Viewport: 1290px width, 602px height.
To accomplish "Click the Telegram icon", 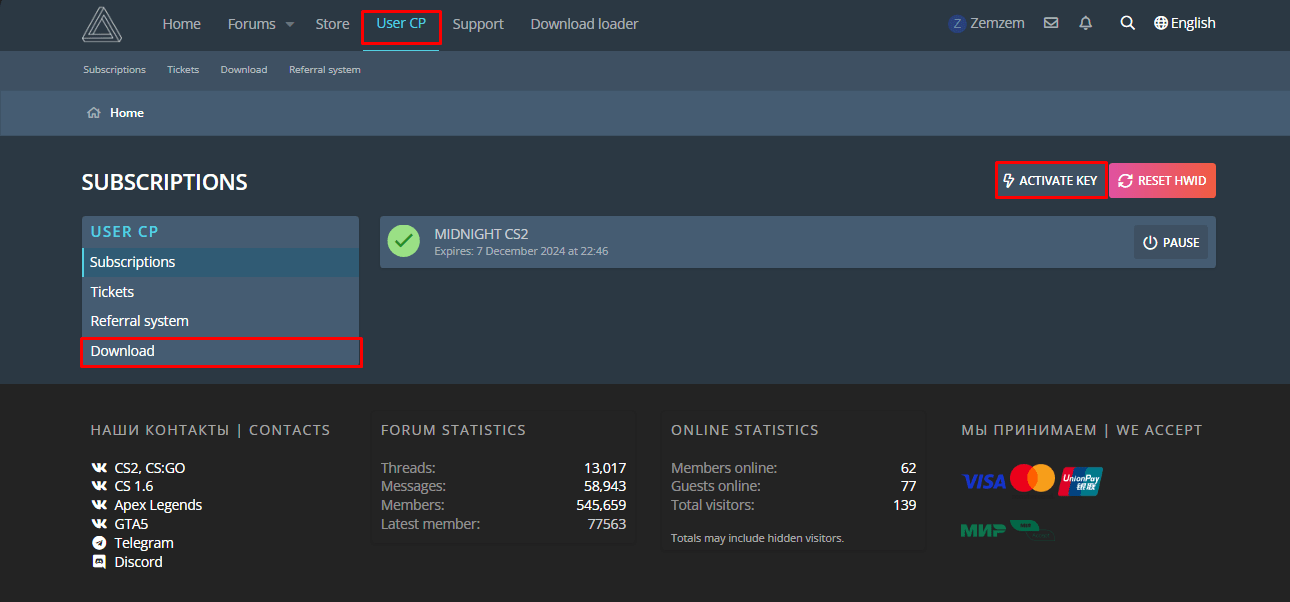I will point(99,543).
